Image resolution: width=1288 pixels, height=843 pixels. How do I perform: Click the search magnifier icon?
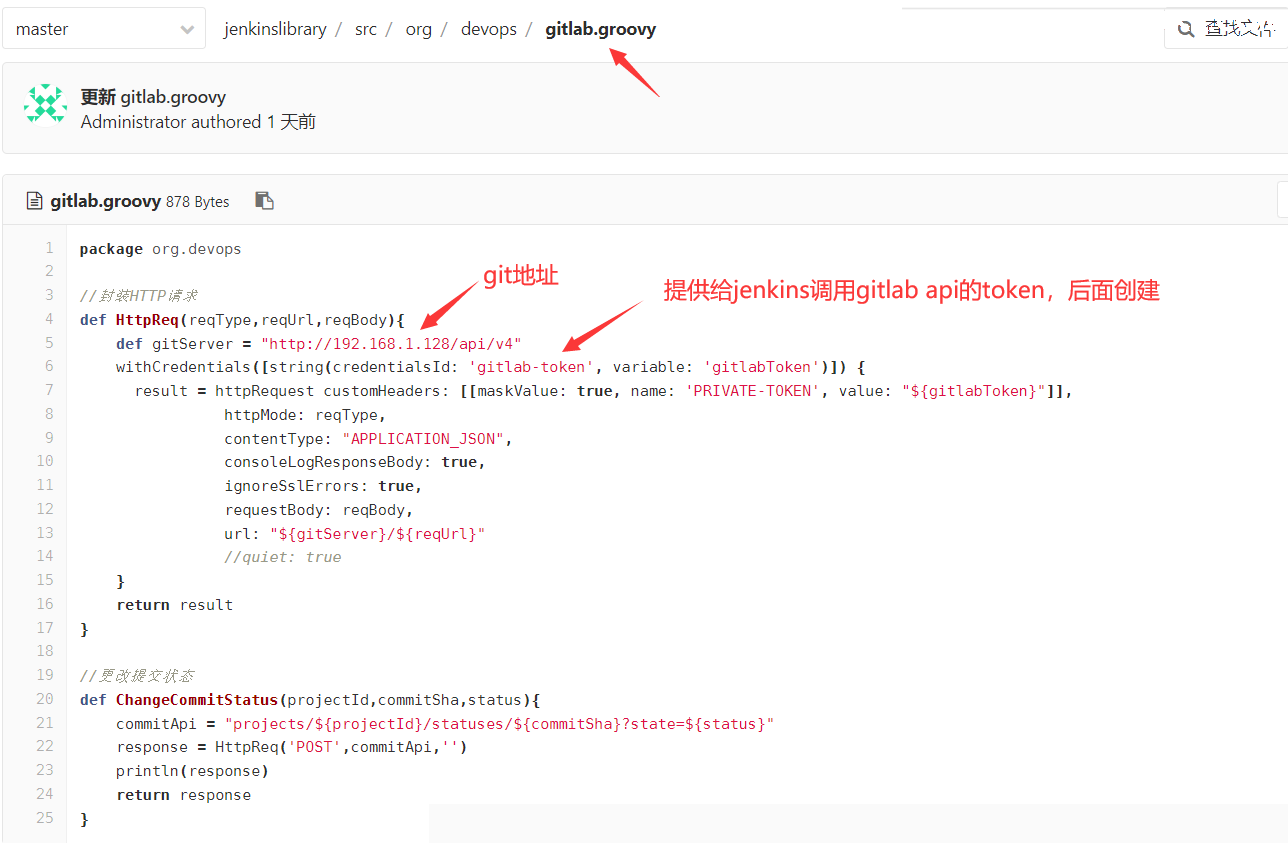[1186, 29]
